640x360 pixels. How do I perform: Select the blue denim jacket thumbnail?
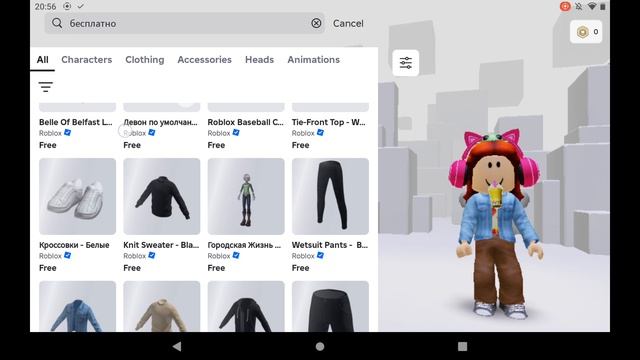(x=77, y=306)
